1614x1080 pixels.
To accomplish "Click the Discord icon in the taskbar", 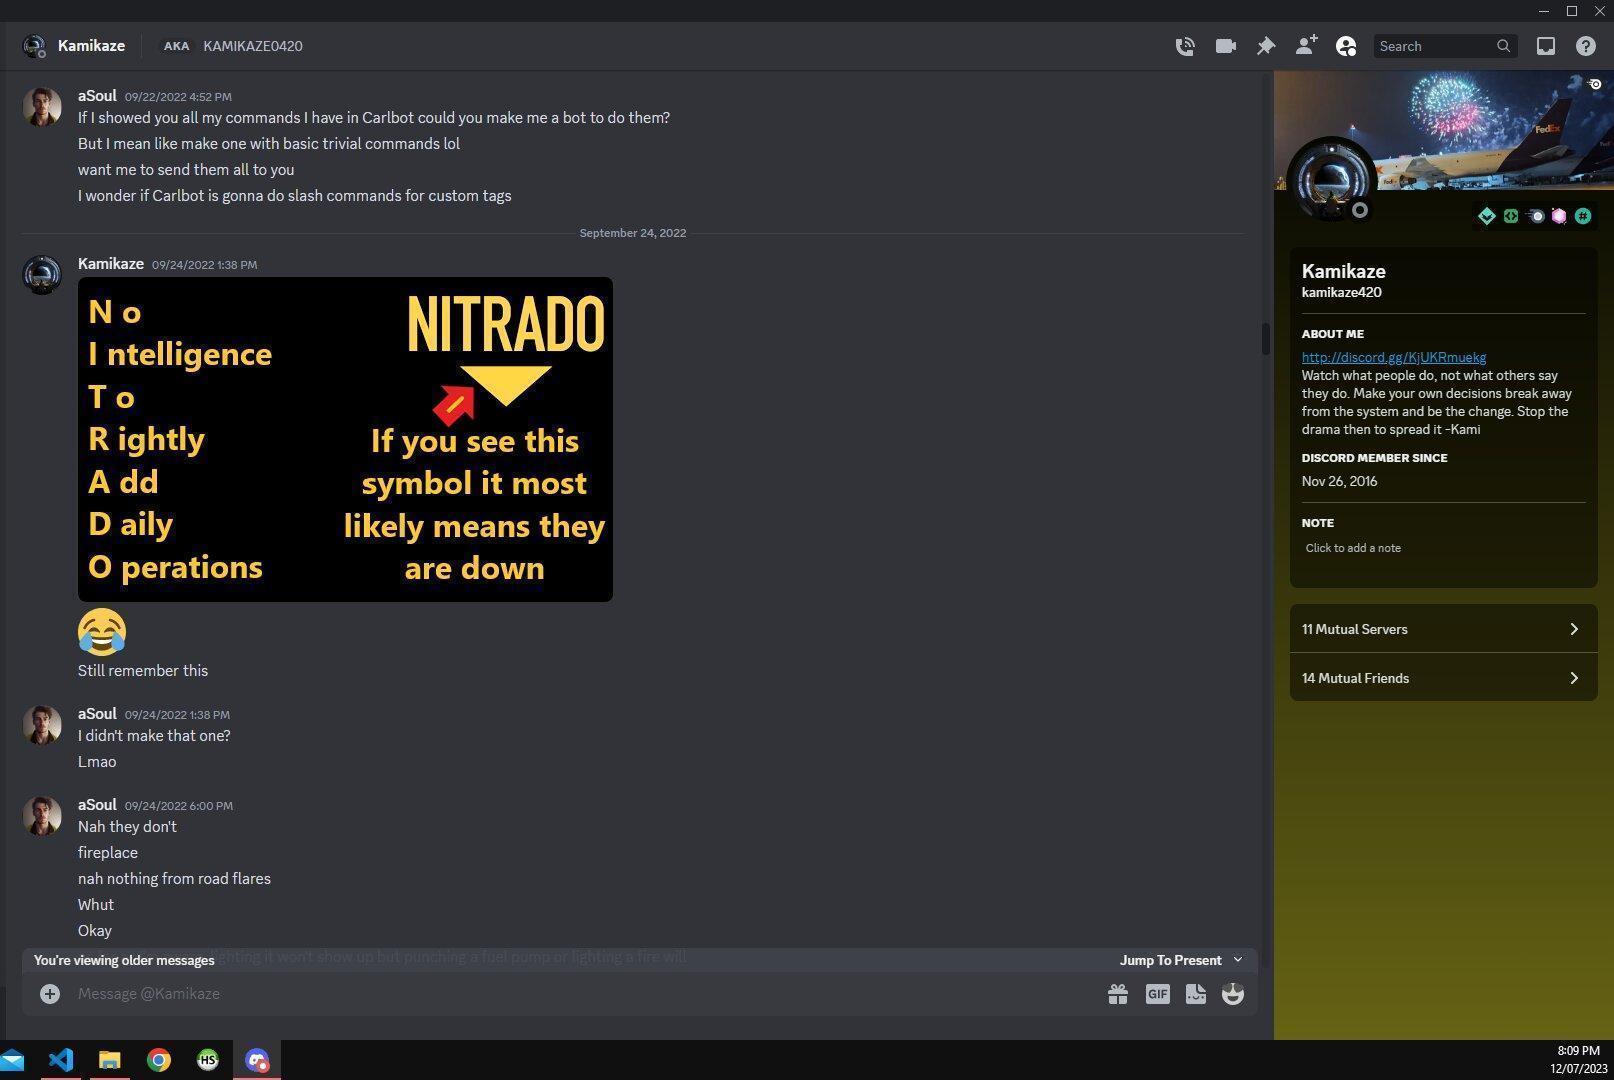I will tap(257, 1060).
